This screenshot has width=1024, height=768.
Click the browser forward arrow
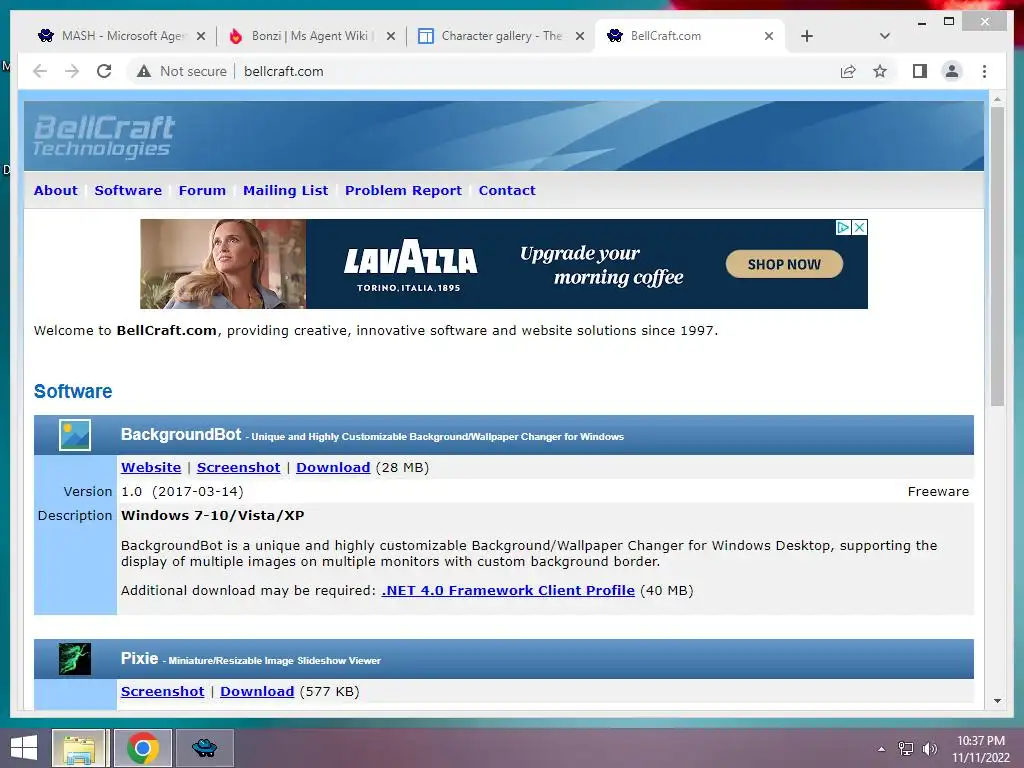click(72, 71)
